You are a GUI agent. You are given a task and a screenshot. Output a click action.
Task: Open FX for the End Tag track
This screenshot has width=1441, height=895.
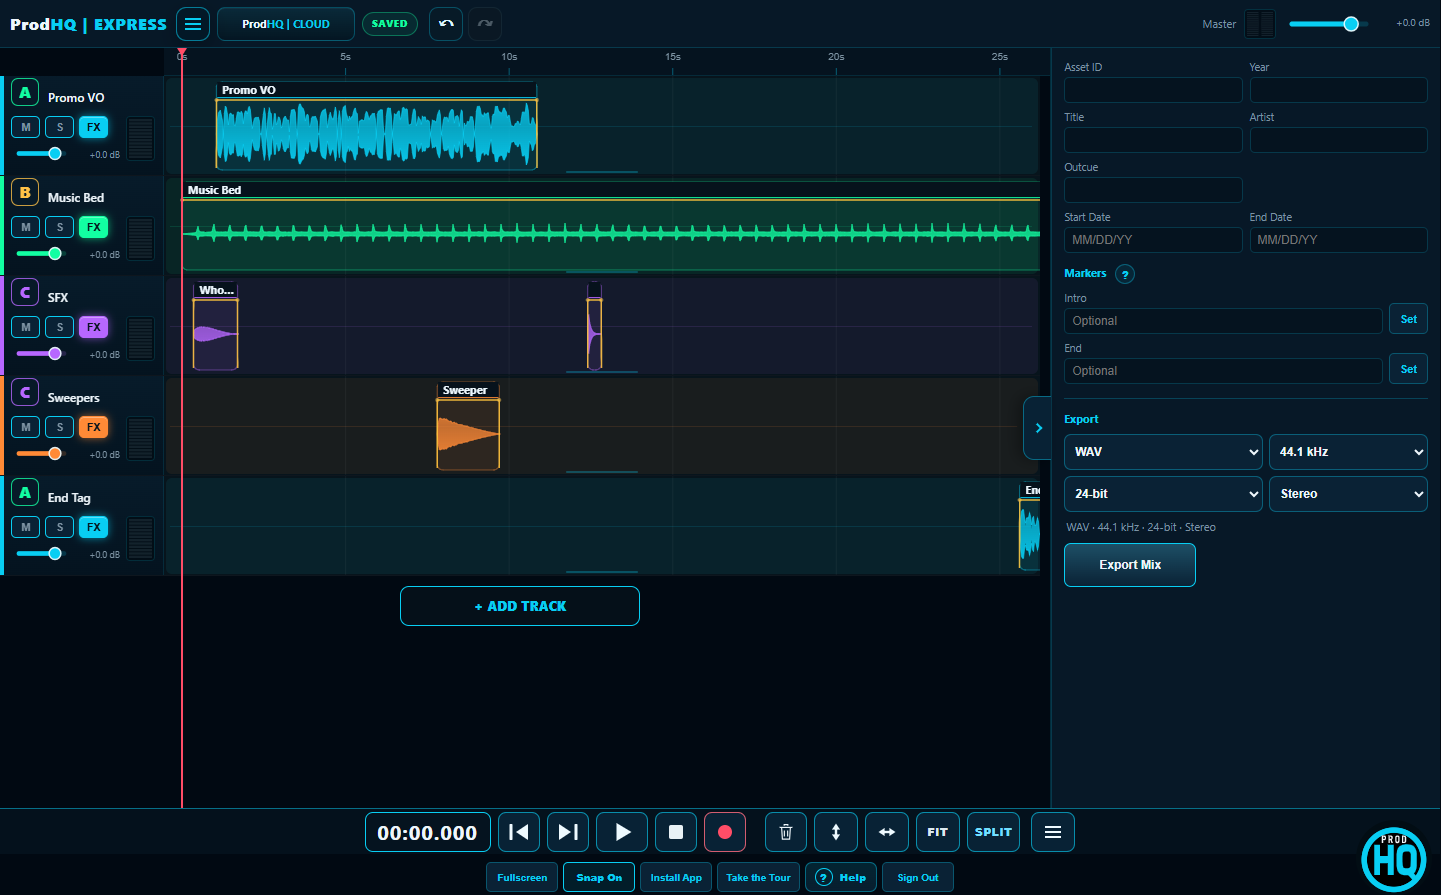coord(94,527)
